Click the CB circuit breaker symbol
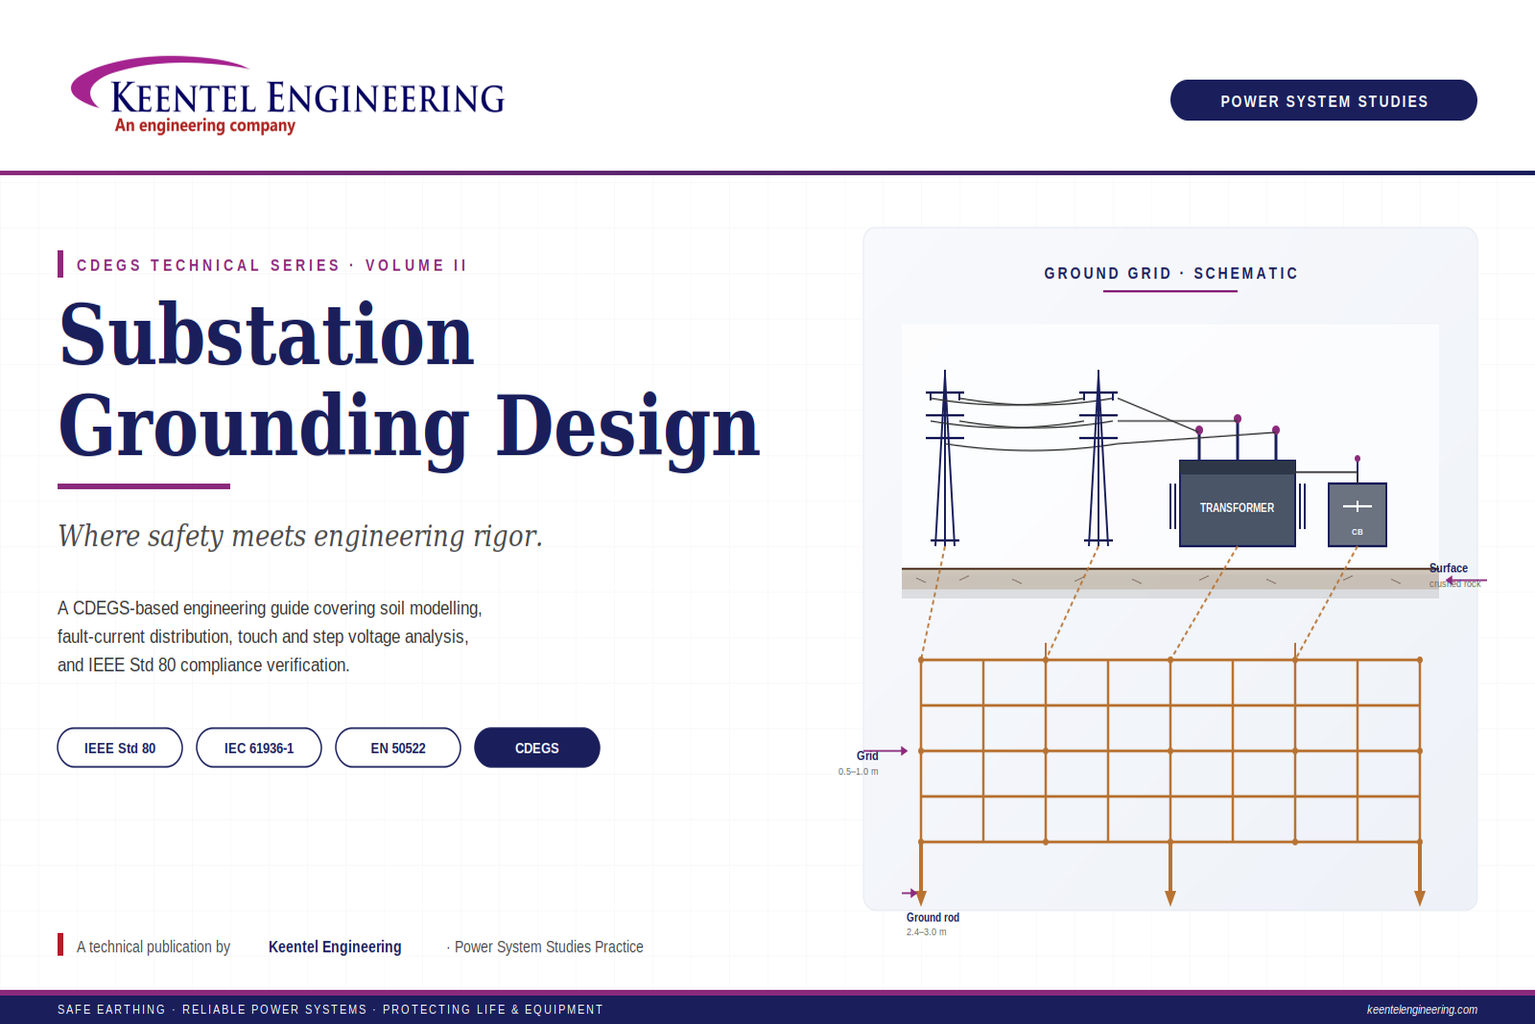1535x1024 pixels. tap(1357, 515)
